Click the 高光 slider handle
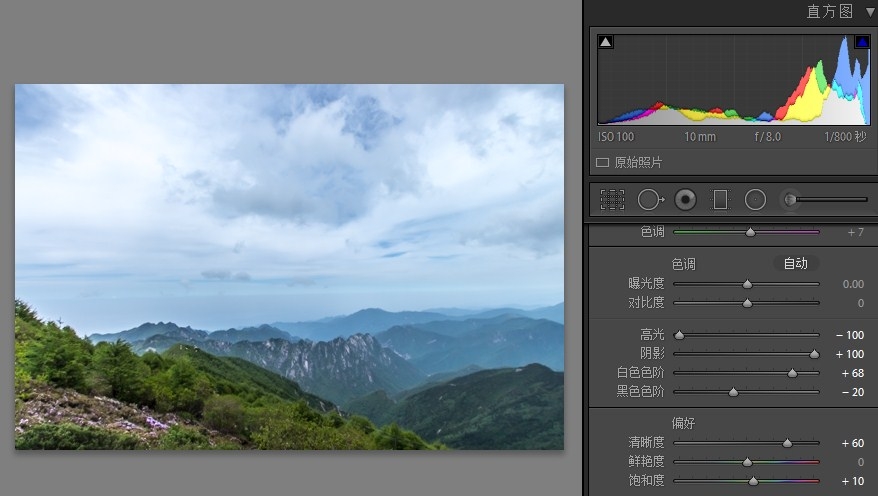The height and width of the screenshot is (496, 878). click(x=679, y=335)
